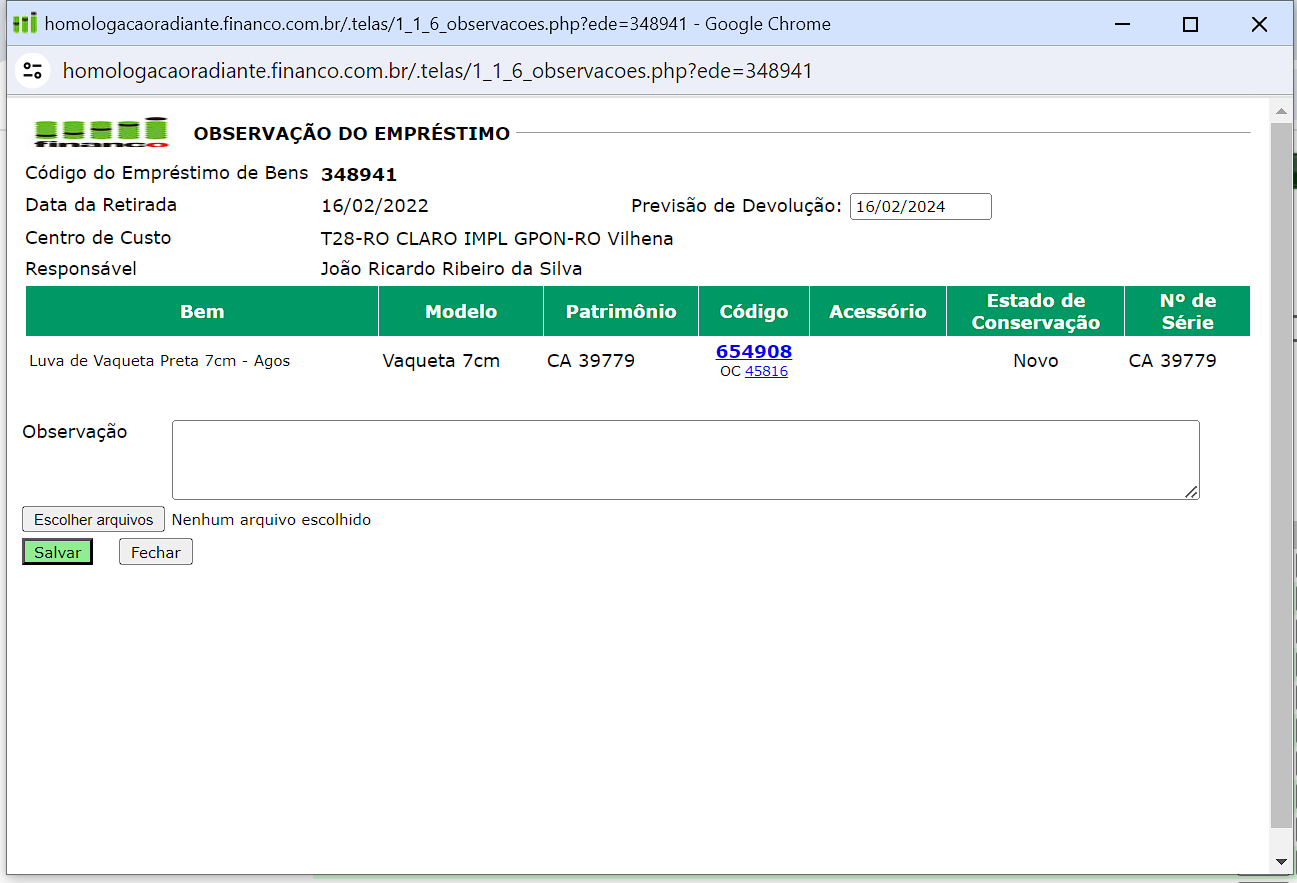Click the Financo logo image
The image size is (1297, 883).
pos(100,132)
